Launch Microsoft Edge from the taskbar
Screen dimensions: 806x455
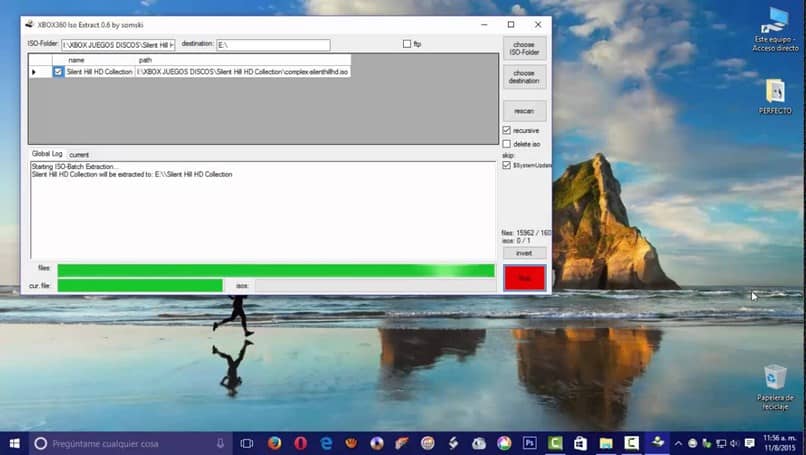pyautogui.click(x=326, y=443)
